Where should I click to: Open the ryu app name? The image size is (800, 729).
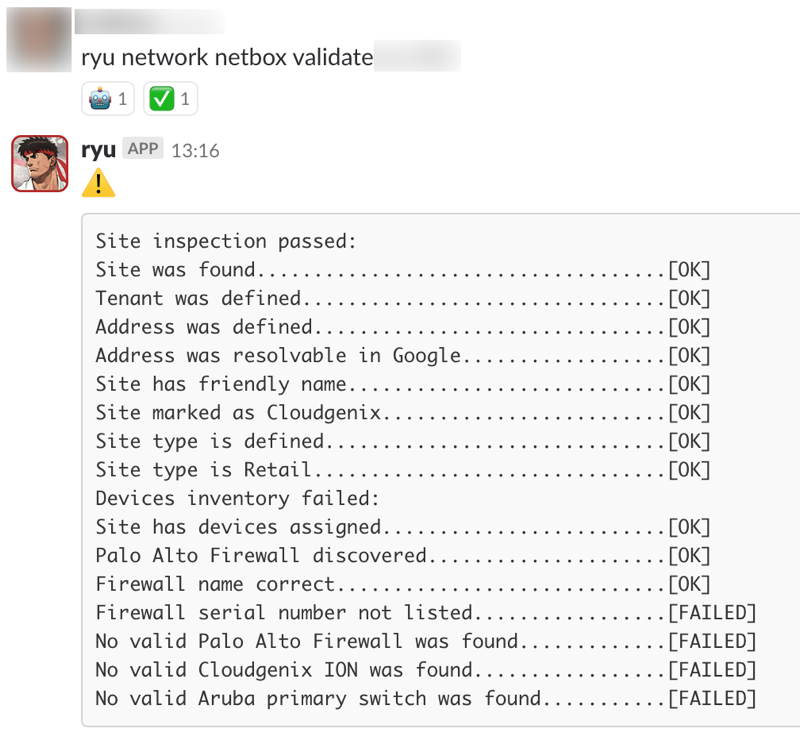(98, 149)
